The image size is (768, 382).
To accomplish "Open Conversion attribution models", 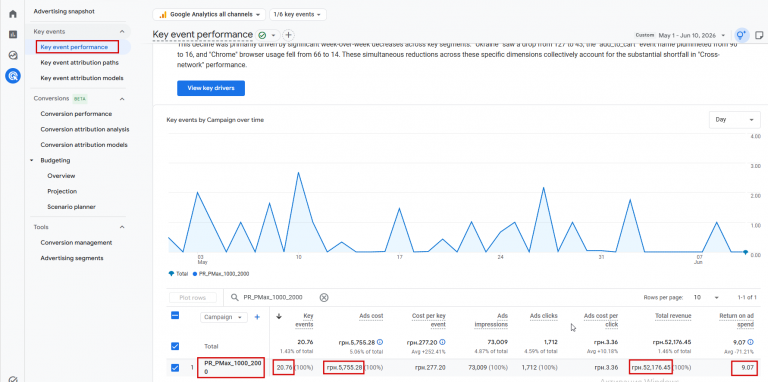I will (84, 145).
